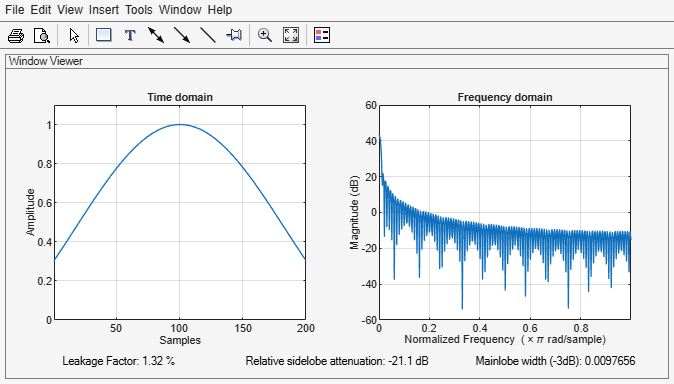Pick the Insert Arrow tool
This screenshot has width=674, height=384.
tap(182, 35)
